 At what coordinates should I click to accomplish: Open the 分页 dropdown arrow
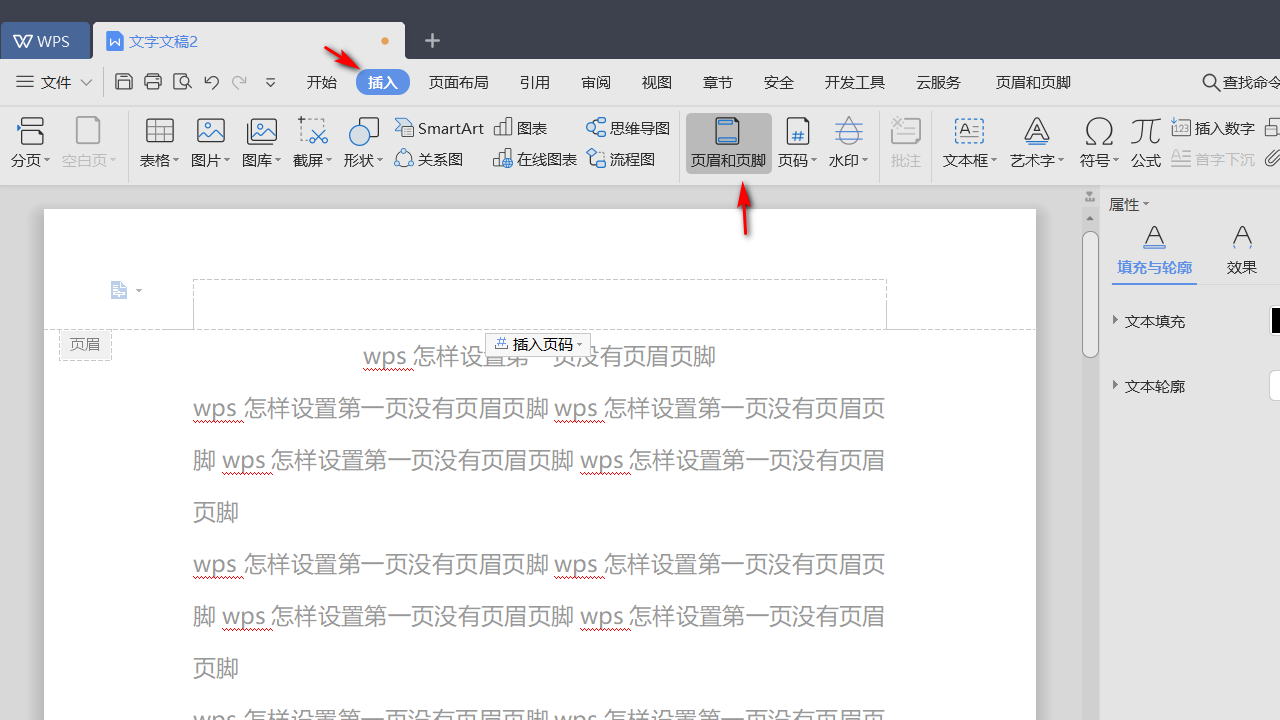(47, 160)
